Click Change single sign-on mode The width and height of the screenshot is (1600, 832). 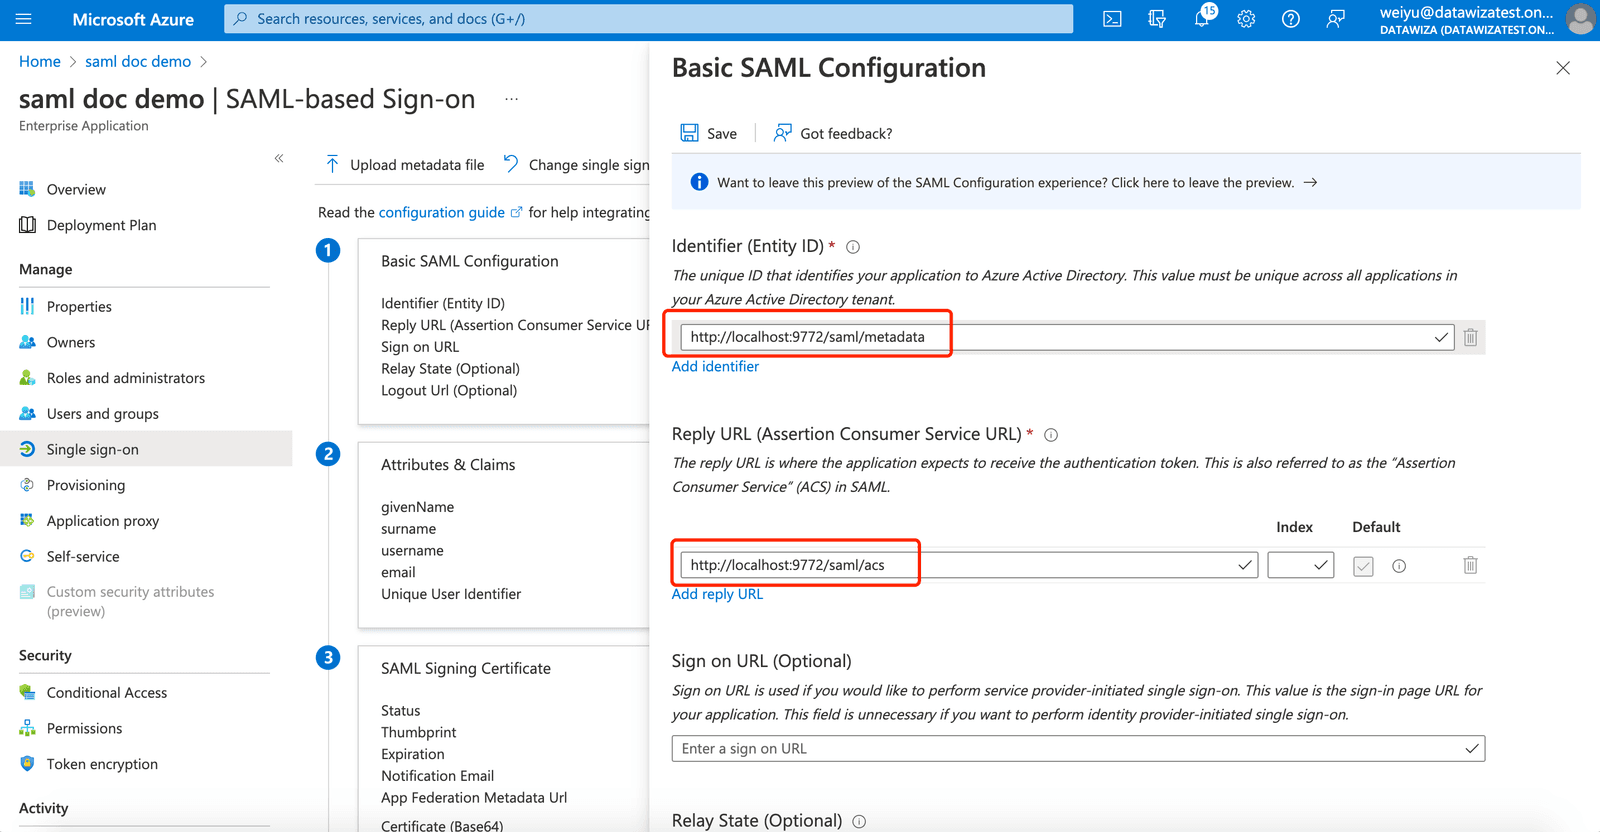coord(576,165)
